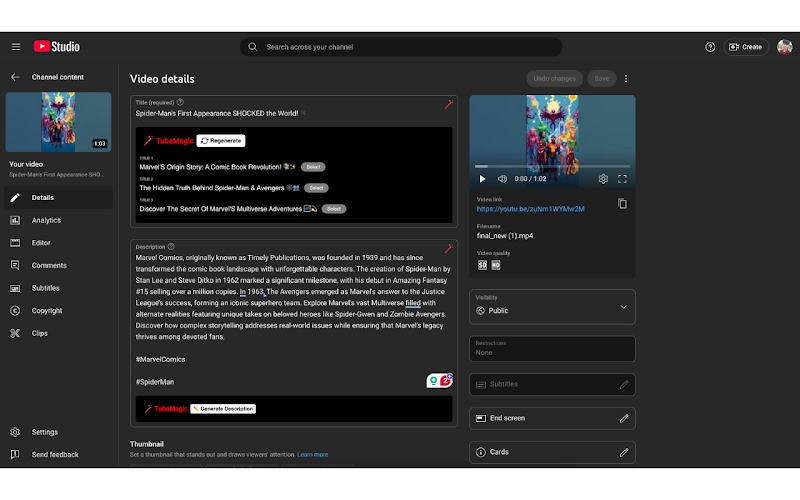The image size is (800, 500).
Task: Open the hamburger navigation menu
Action: (x=16, y=47)
